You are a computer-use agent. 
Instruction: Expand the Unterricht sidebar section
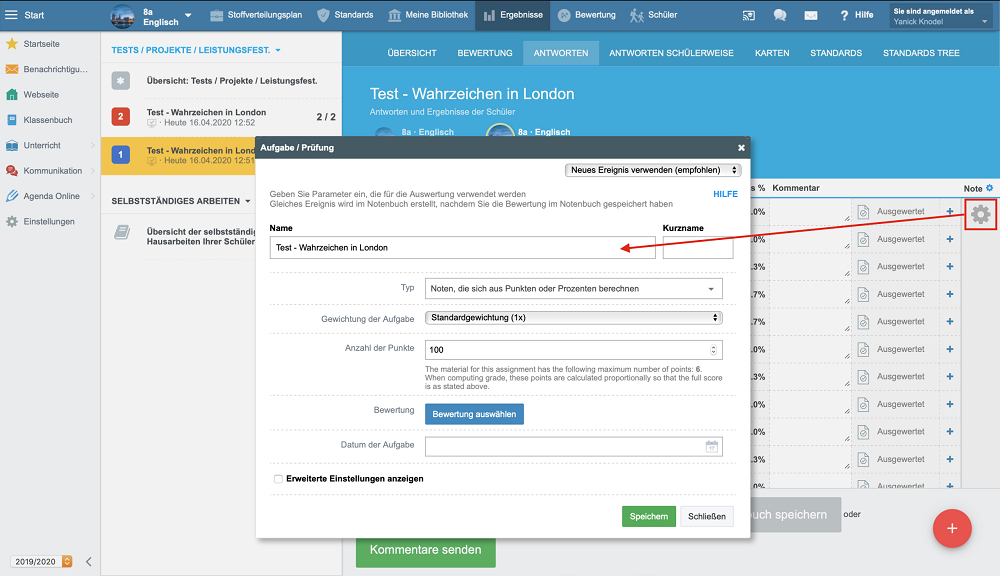pos(90,146)
